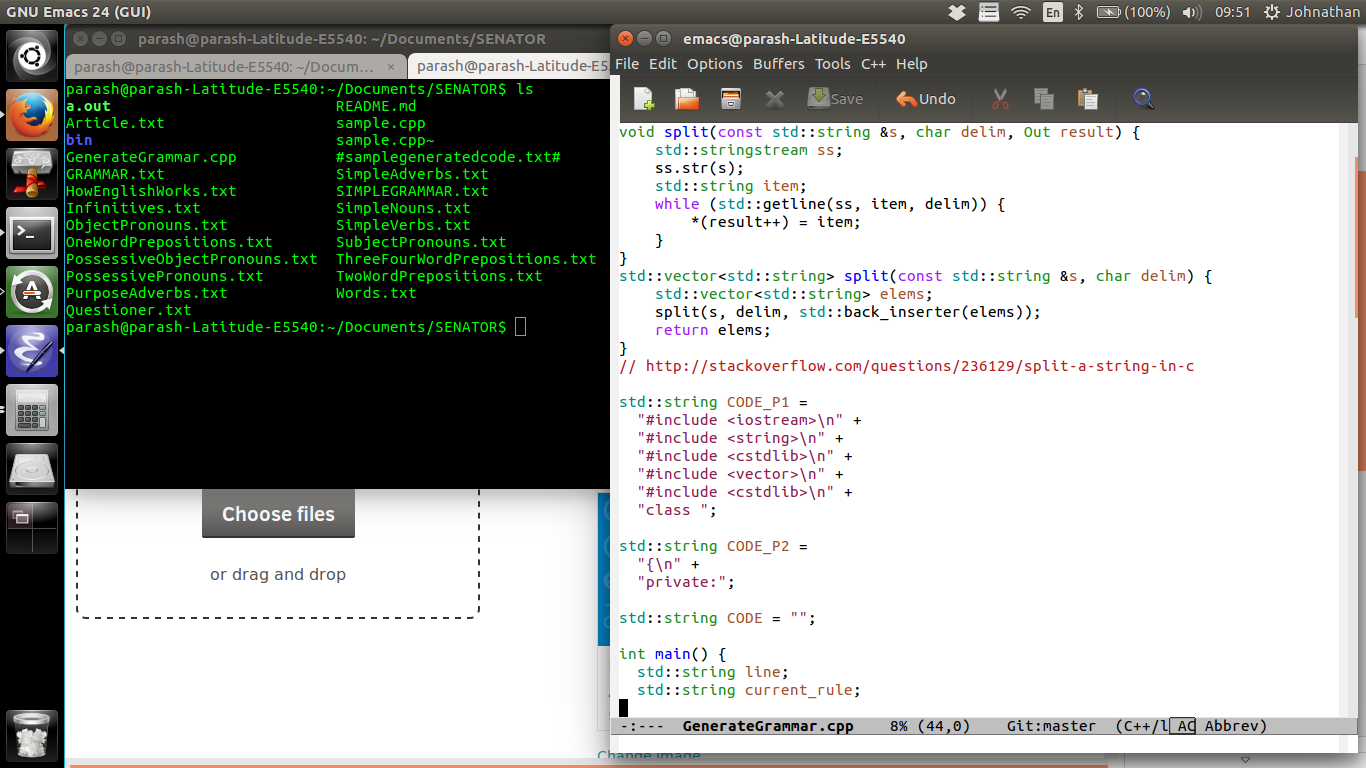Open the Buffers menu
The width and height of the screenshot is (1366, 768).
[x=779, y=64]
